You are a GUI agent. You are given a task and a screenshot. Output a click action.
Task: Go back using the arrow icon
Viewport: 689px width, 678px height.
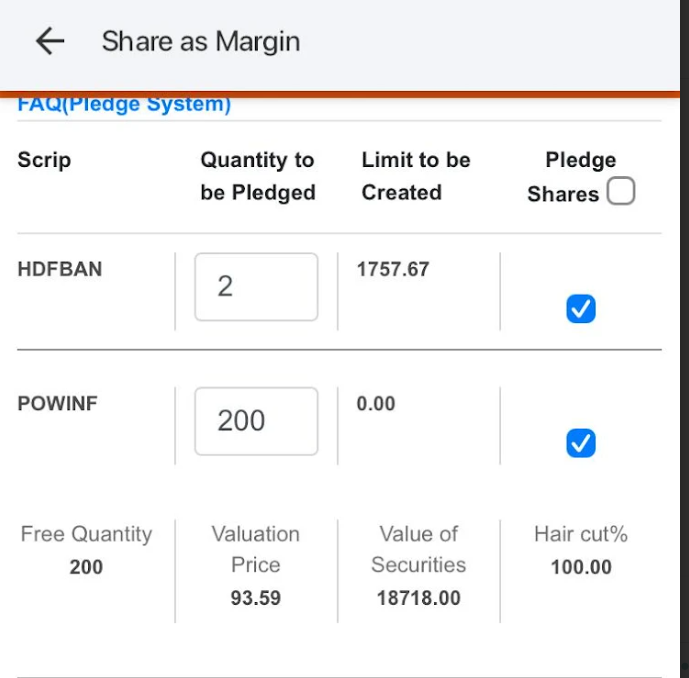coord(49,41)
